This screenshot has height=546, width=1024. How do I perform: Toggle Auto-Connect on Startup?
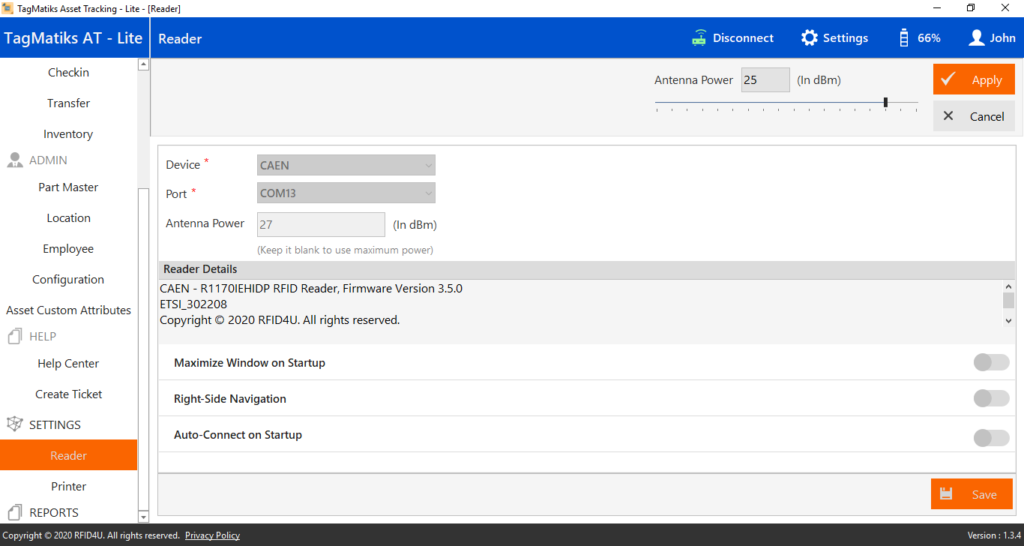pyautogui.click(x=991, y=438)
